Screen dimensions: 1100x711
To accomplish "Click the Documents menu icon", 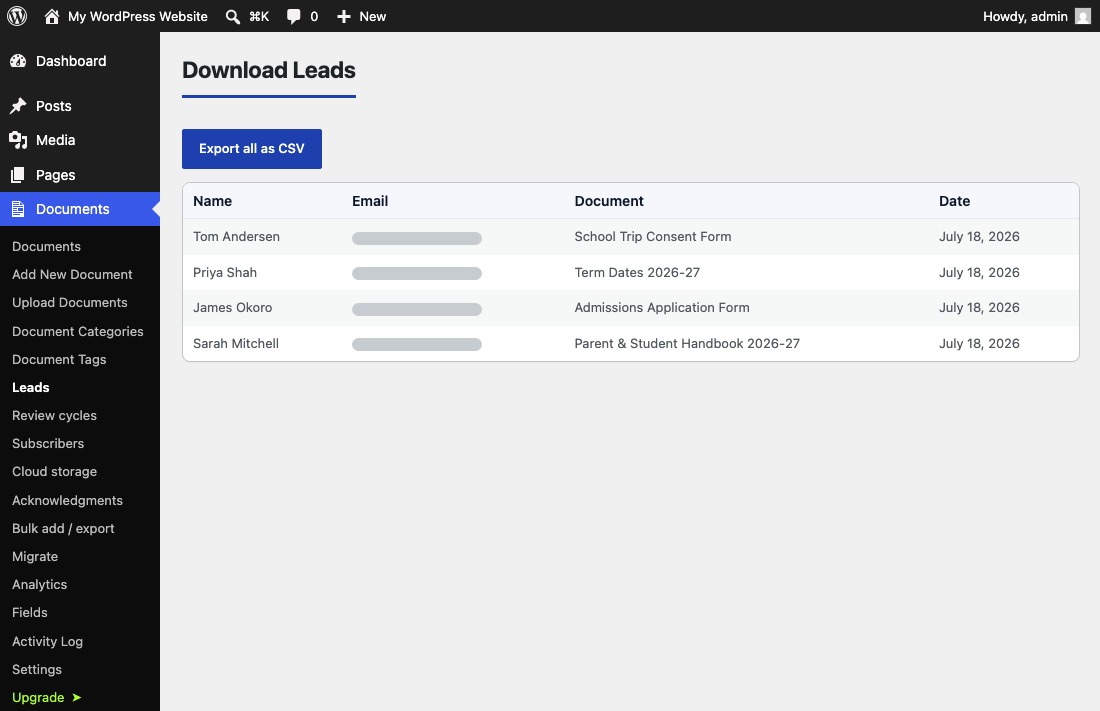I will [18, 209].
